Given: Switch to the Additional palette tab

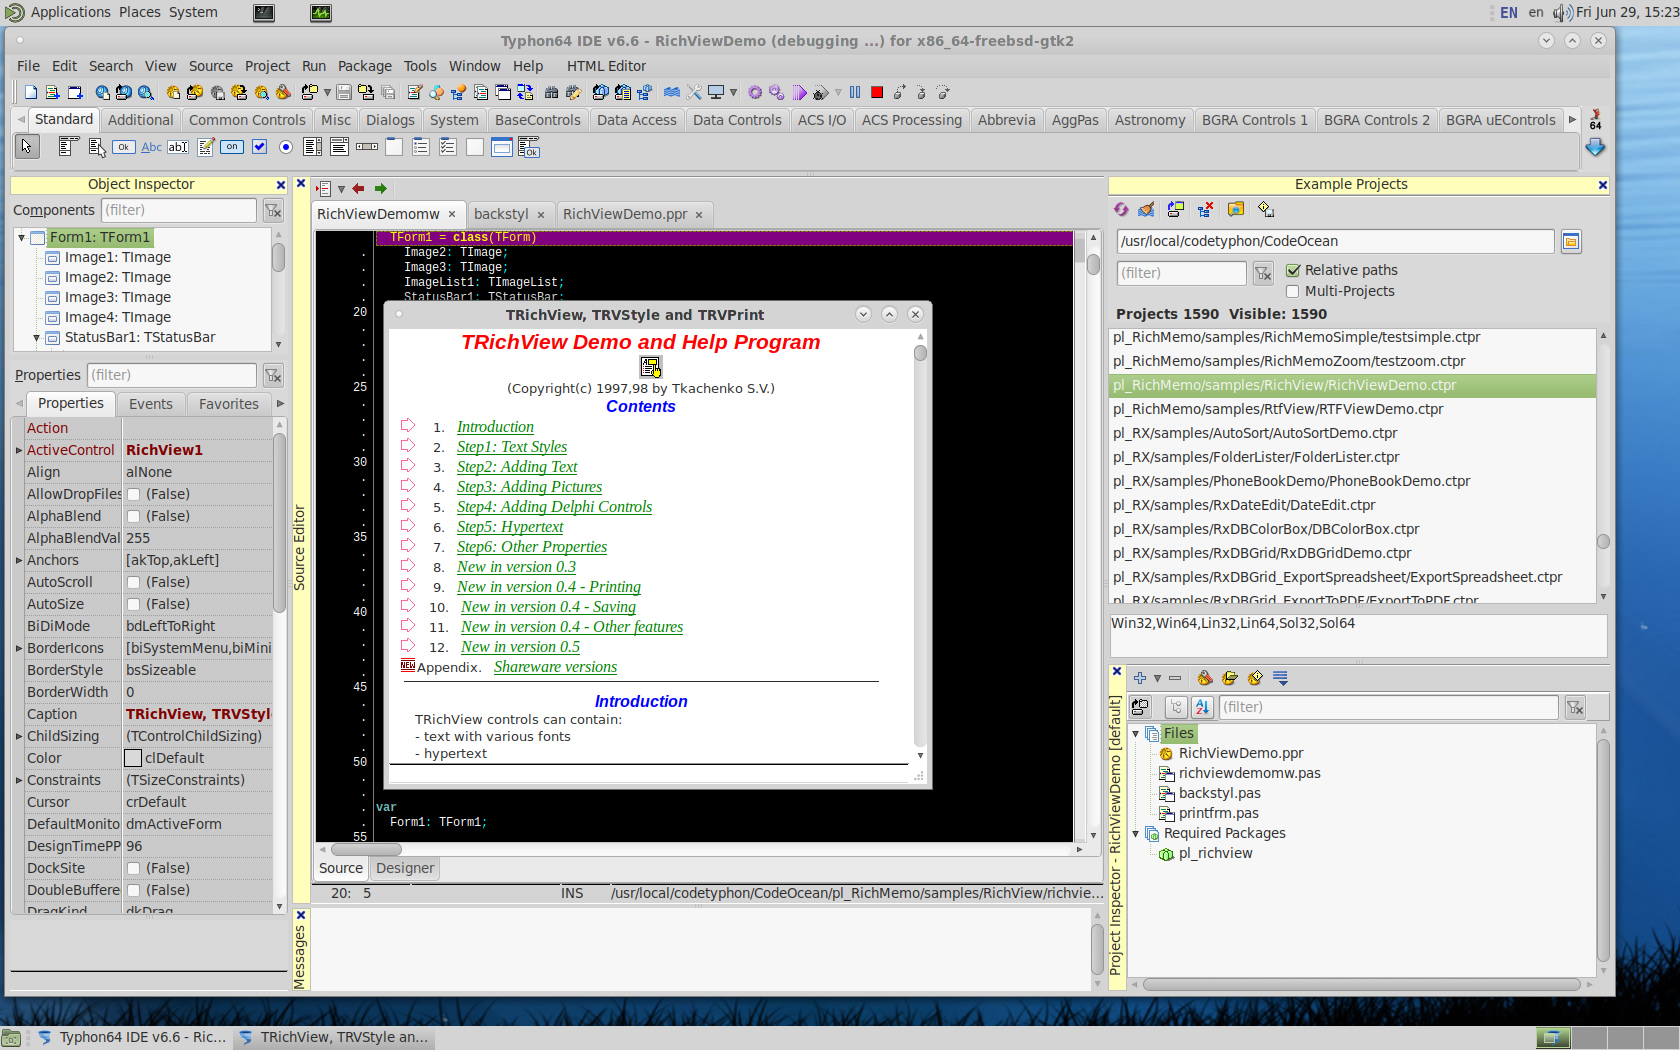Looking at the screenshot, I should tap(141, 120).
